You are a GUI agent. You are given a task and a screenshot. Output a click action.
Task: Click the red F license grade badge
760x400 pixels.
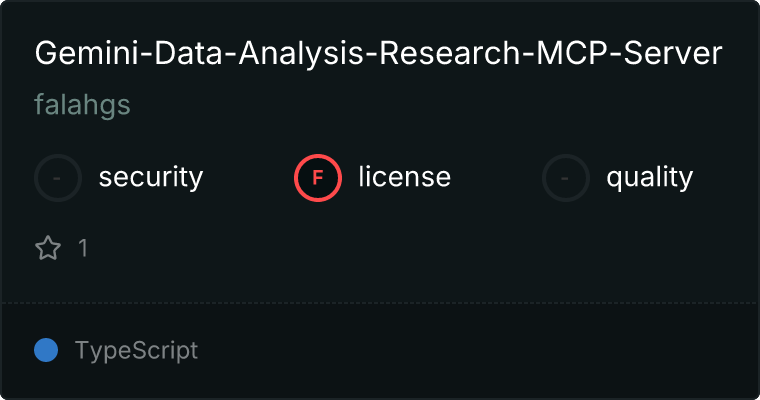318,178
